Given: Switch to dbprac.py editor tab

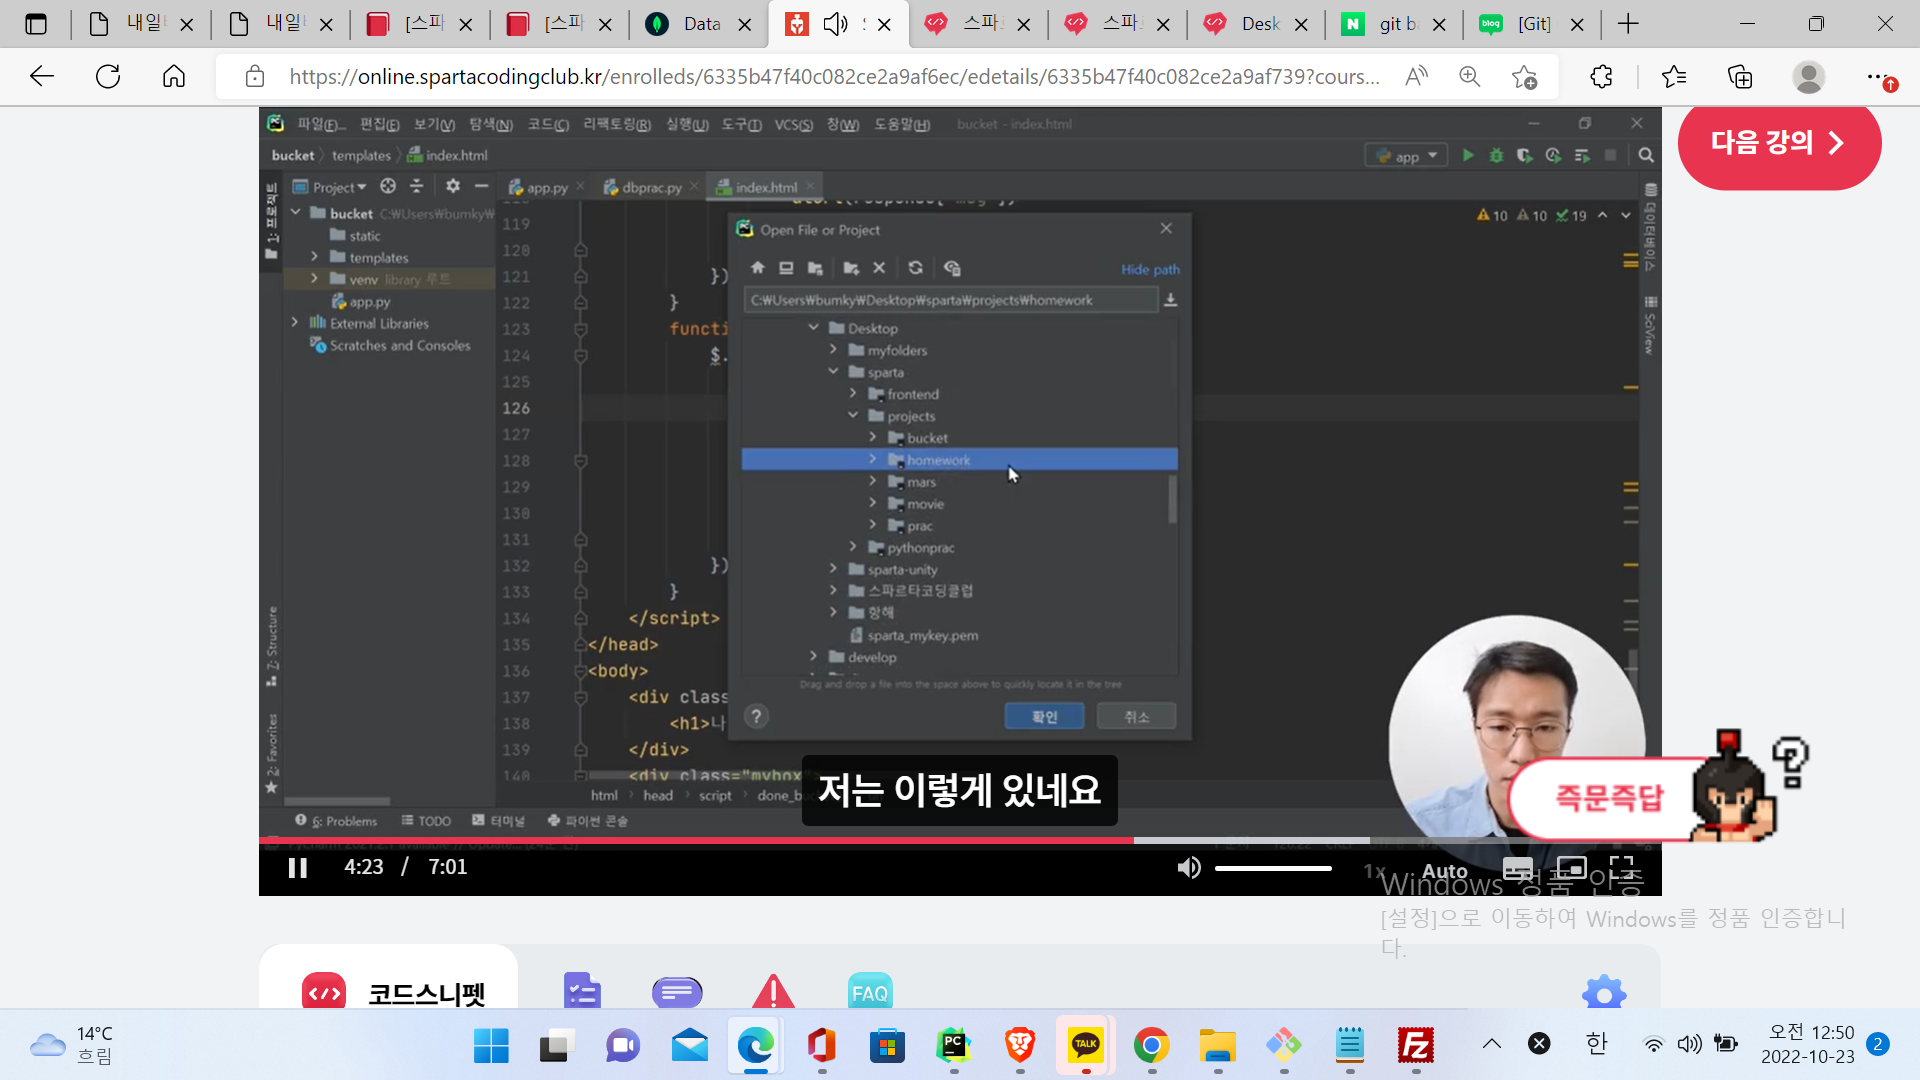Looking at the screenshot, I should 652,187.
